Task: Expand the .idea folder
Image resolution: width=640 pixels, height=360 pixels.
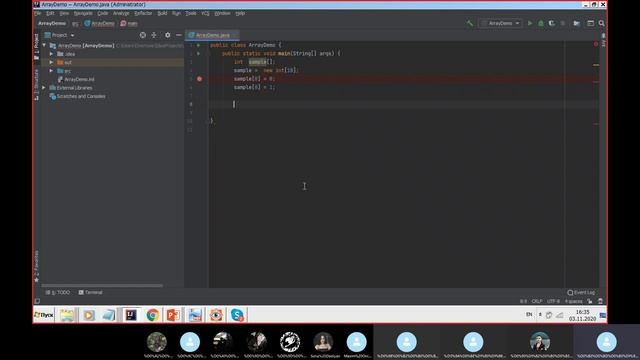Action: 51,54
